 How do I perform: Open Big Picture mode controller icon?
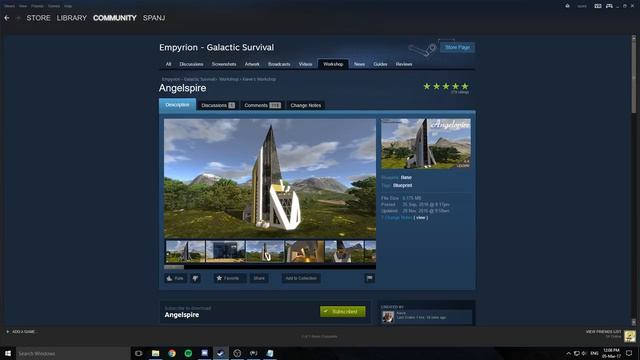tap(609, 6)
